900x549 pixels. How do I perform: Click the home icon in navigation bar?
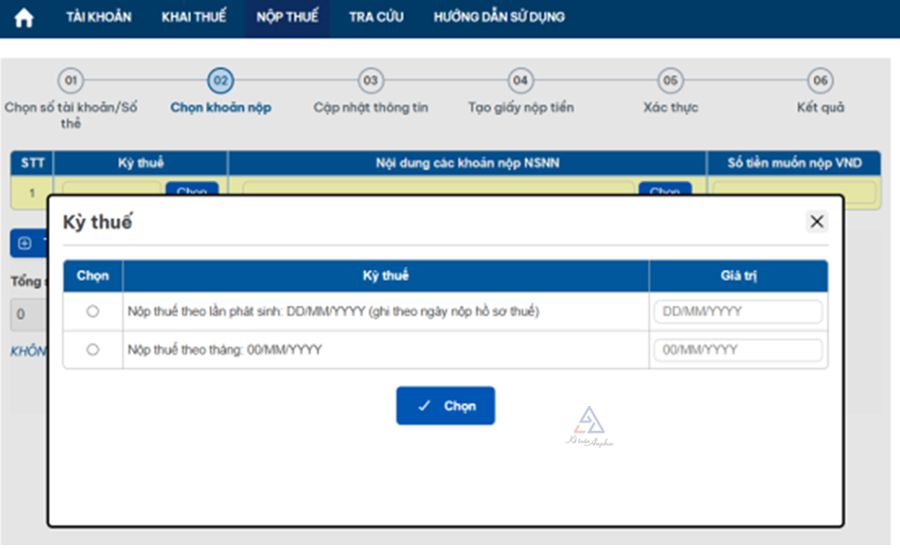pos(24,18)
